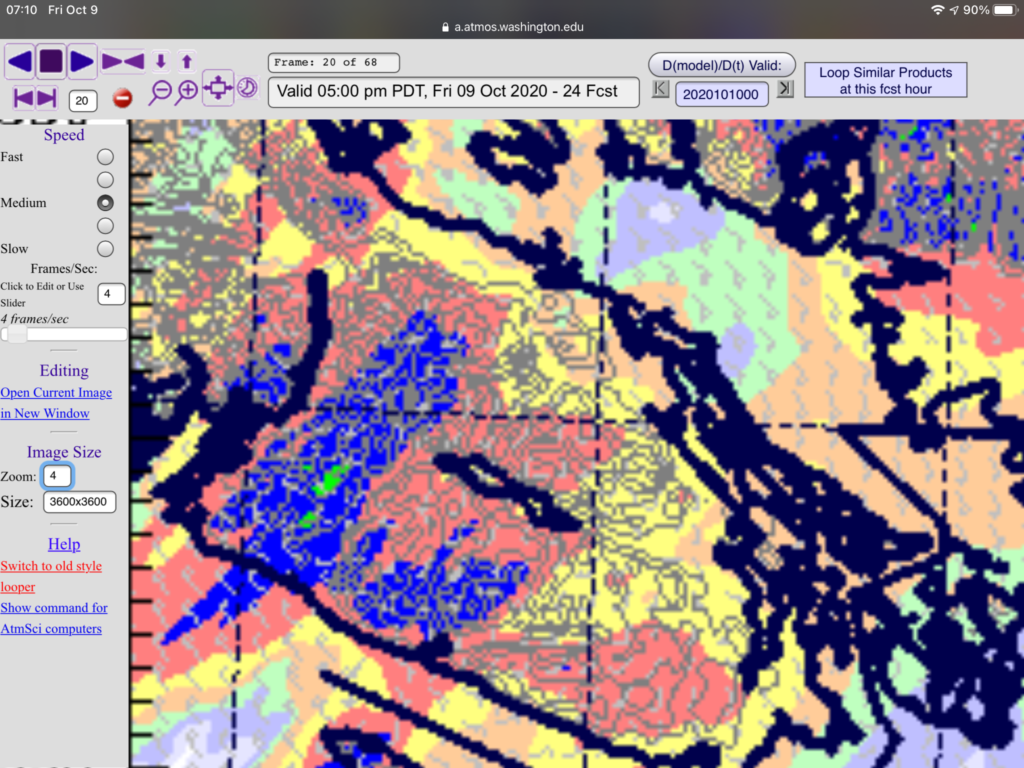Stop the animation loop
This screenshot has height=768, width=1024.
tap(51, 61)
